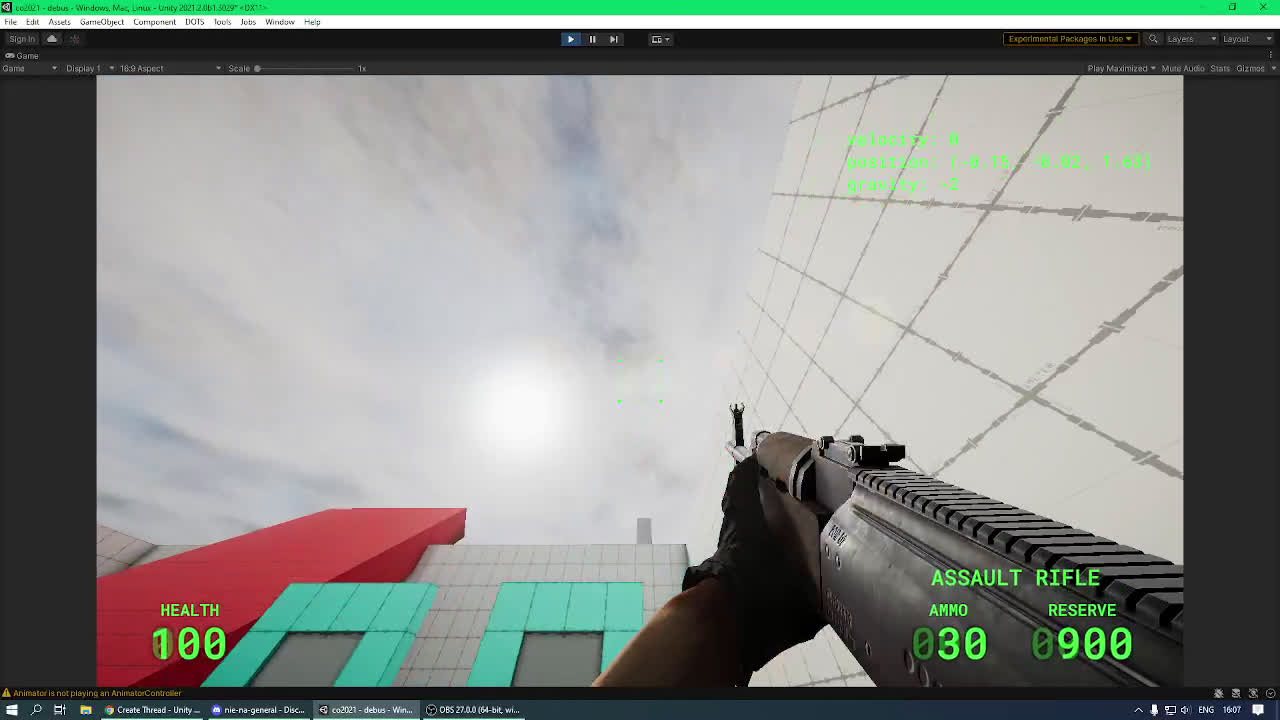Click the Step frame button
1280x720 pixels.
click(614, 39)
